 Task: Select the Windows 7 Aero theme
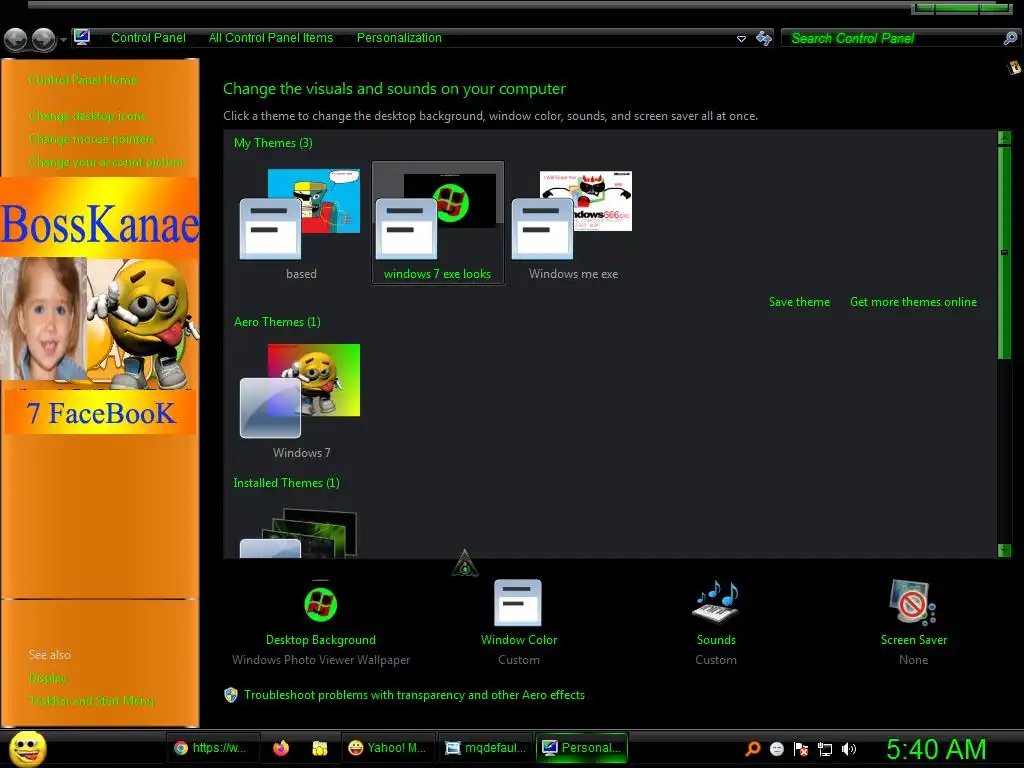coord(300,400)
